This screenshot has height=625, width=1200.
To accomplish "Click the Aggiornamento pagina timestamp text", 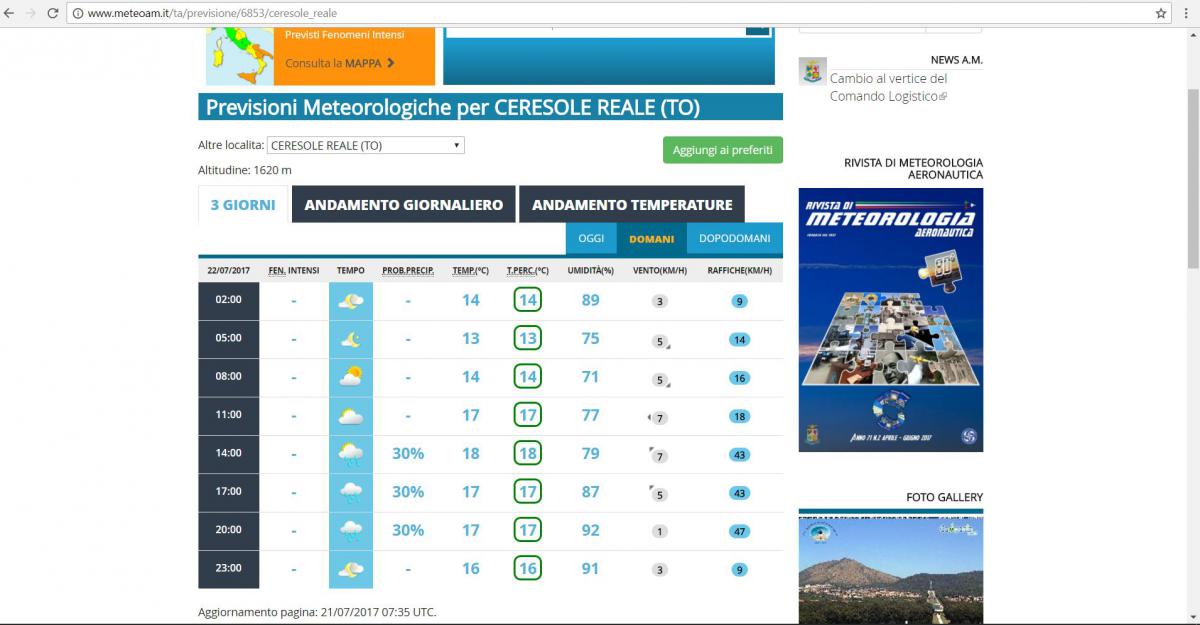I will [317, 612].
